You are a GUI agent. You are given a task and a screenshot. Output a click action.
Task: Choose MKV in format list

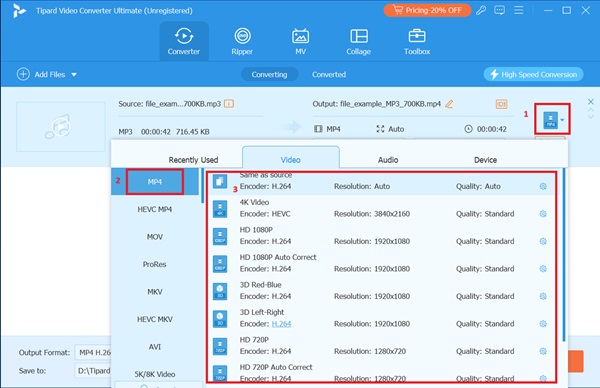(x=155, y=292)
